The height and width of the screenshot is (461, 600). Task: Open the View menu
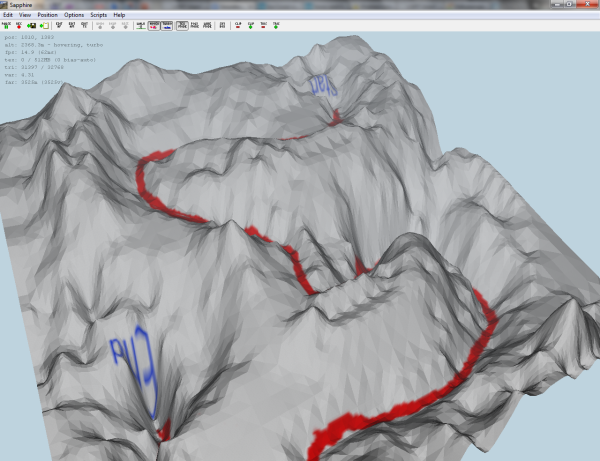(x=25, y=15)
